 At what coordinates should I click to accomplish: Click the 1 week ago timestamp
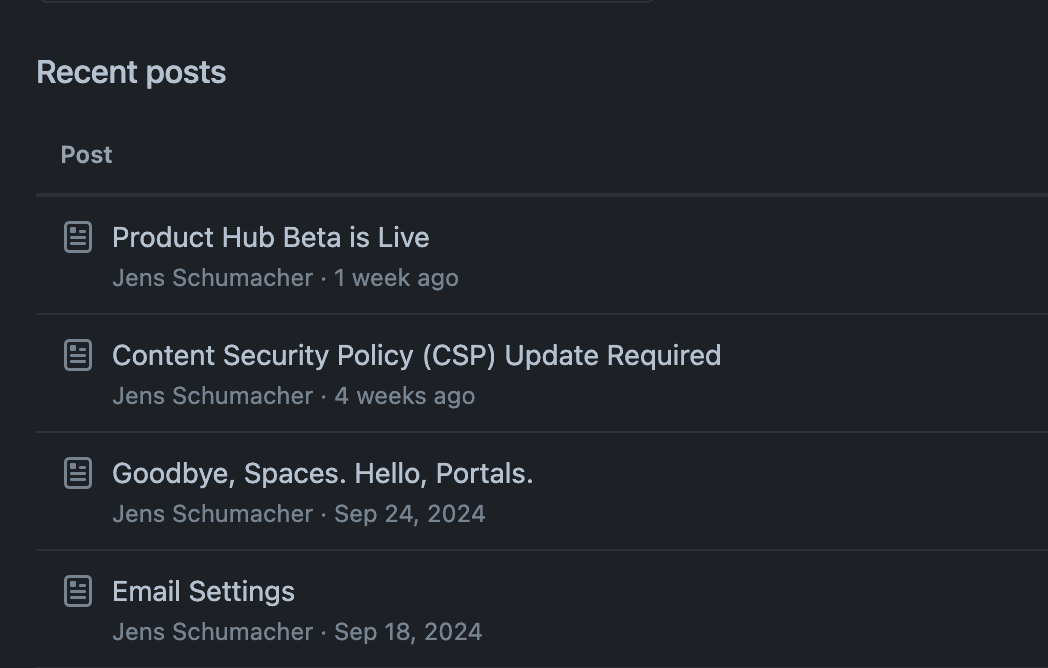396,278
